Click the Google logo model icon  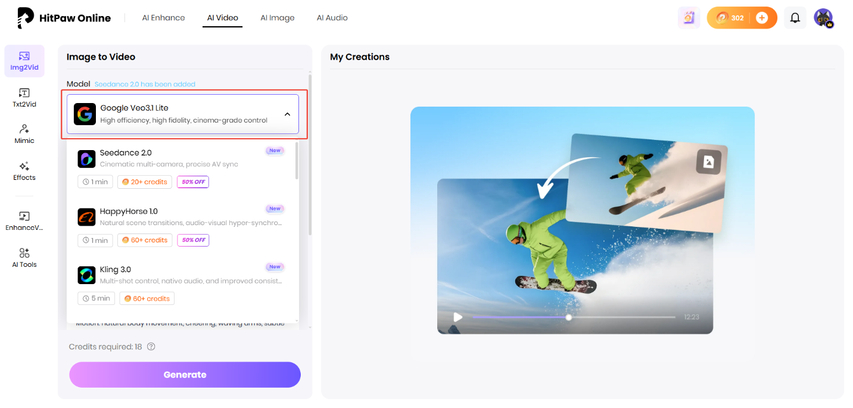[x=85, y=114]
